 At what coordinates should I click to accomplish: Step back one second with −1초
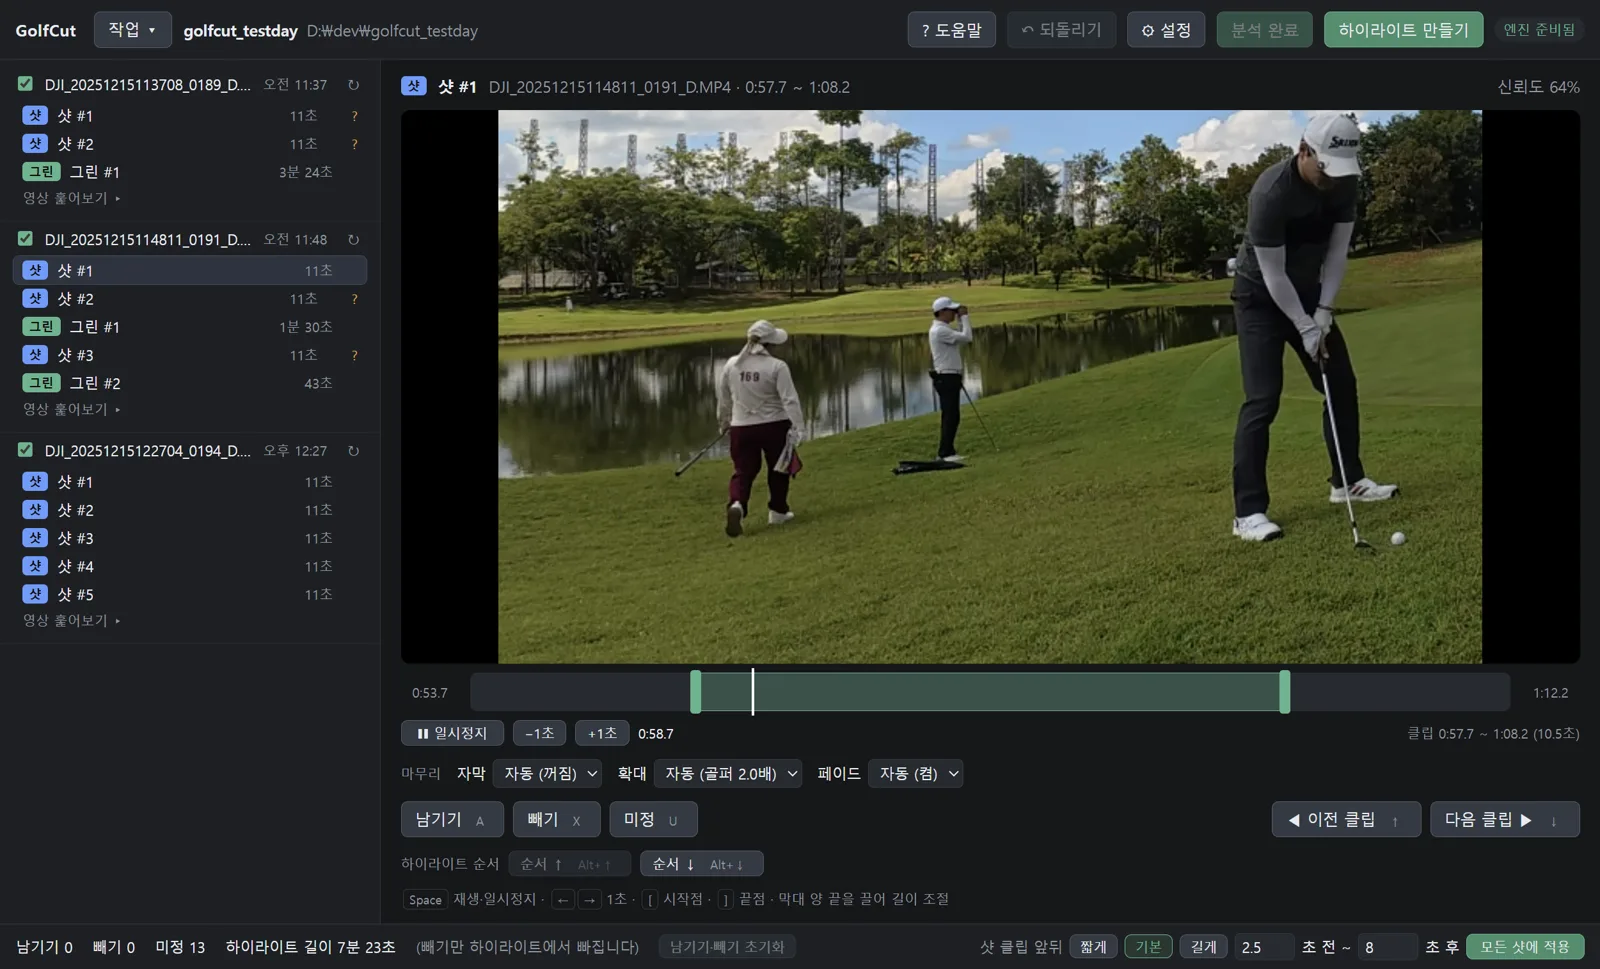tap(540, 733)
